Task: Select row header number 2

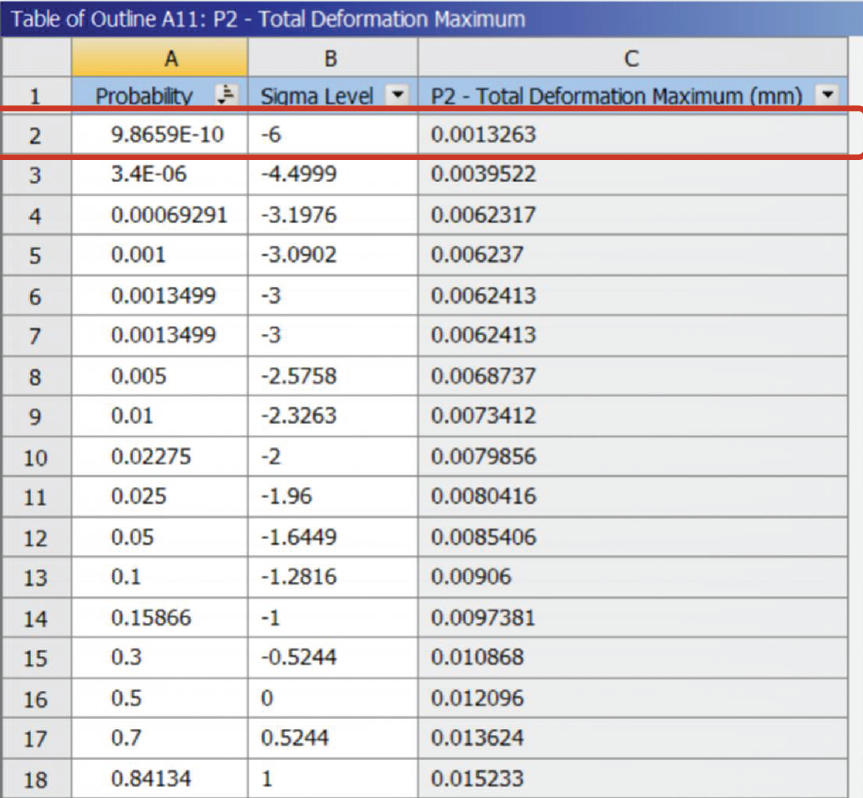Action: [36, 134]
